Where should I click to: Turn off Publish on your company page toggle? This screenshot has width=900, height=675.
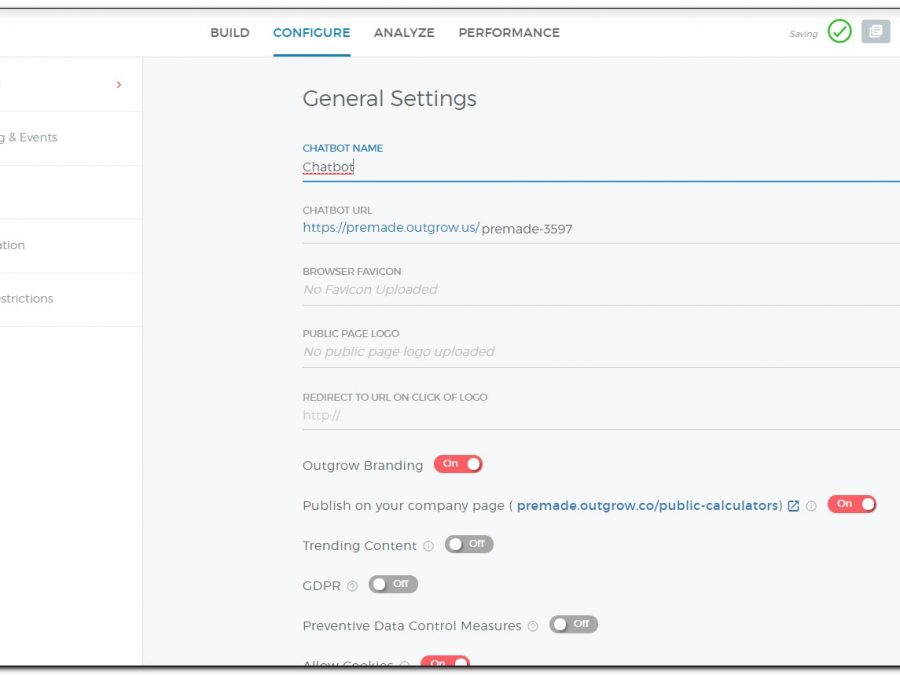[x=852, y=504]
